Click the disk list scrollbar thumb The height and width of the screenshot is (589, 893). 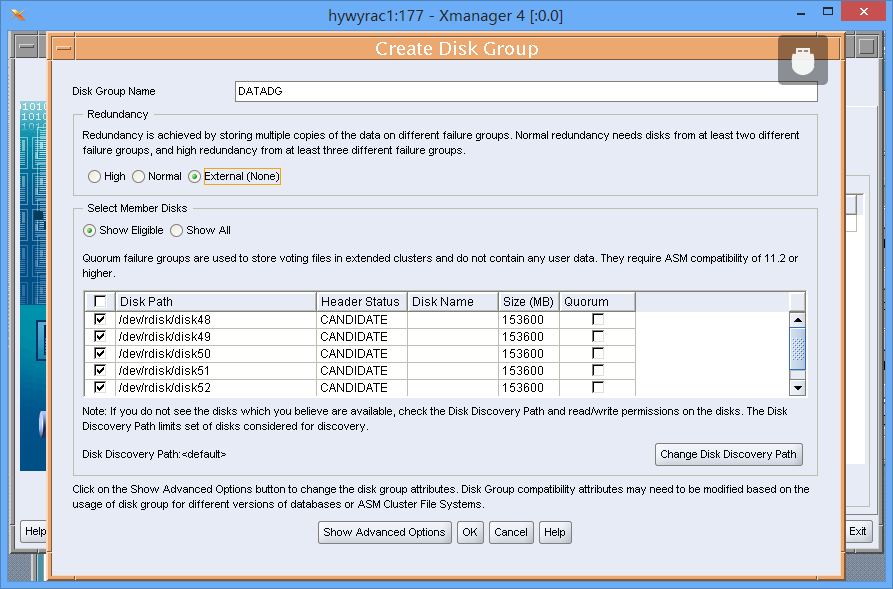click(798, 349)
